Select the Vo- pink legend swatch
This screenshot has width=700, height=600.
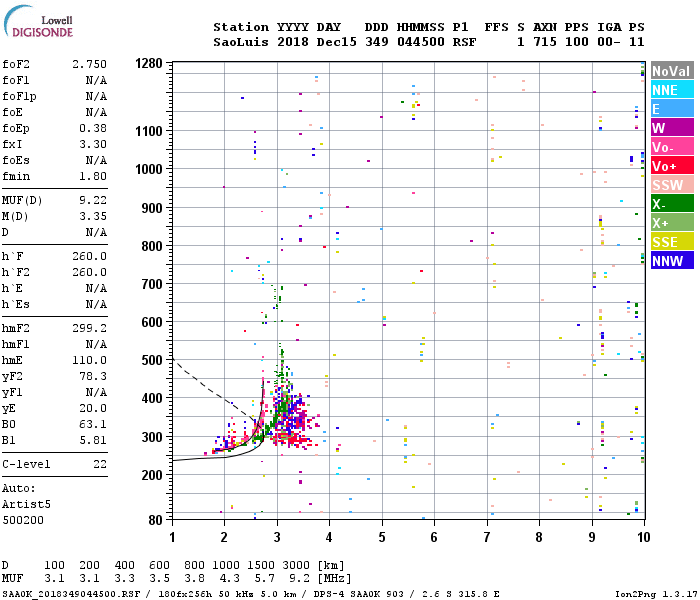672,147
